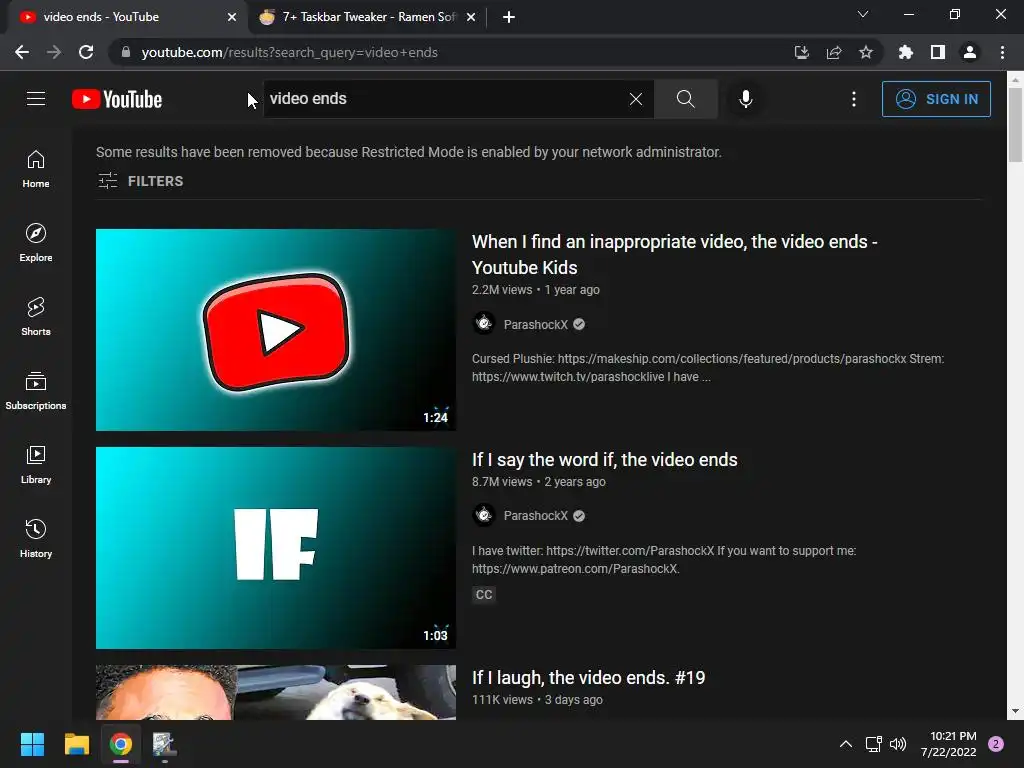The height and width of the screenshot is (768, 1024).
Task: Open the Windows Start menu
Action: 32,744
